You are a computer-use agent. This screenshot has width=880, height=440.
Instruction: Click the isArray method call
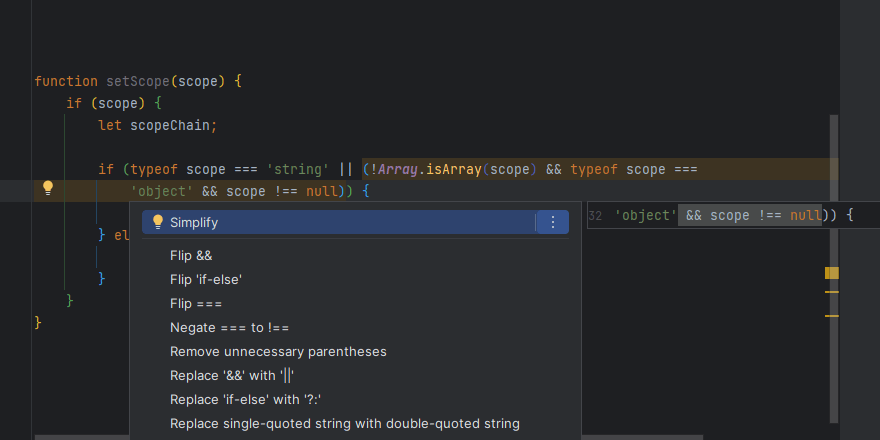click(x=453, y=169)
